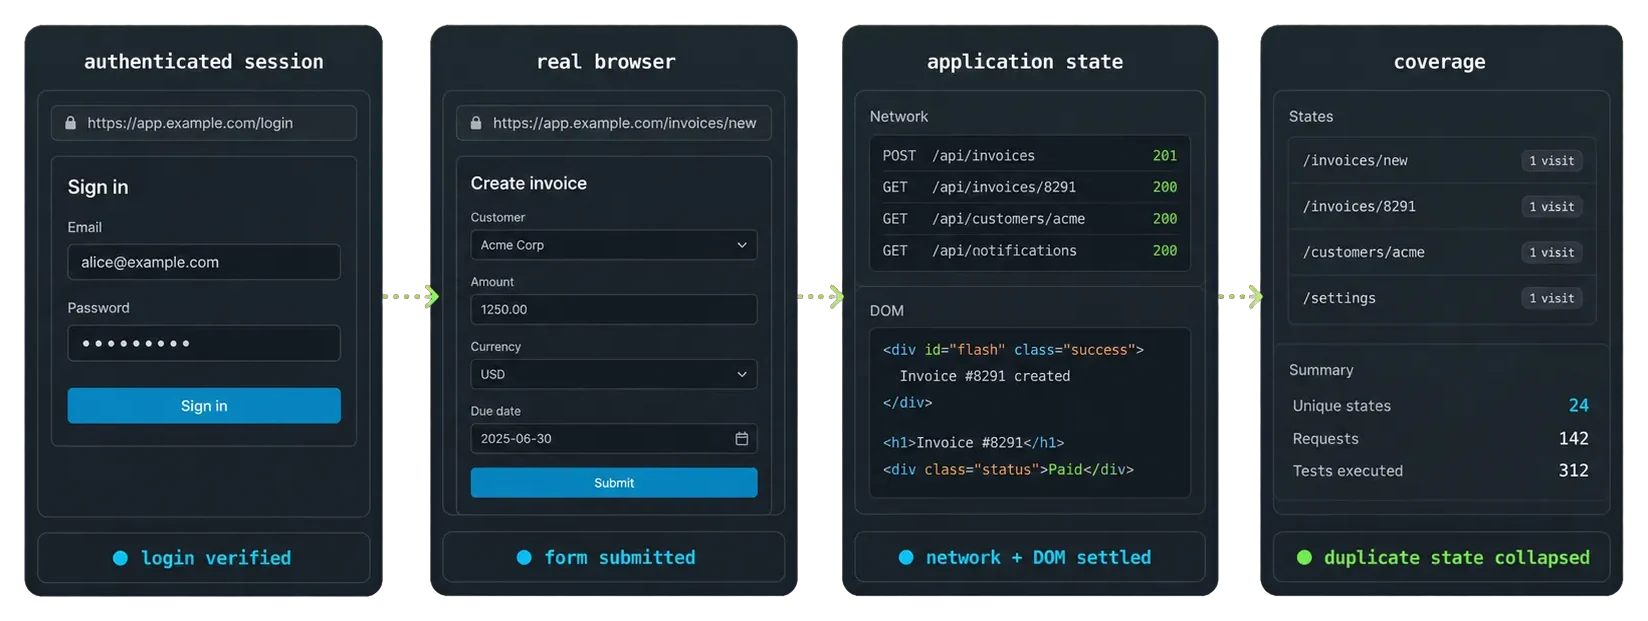Click the invoices/new address bar
This screenshot has height=621, width=1648.
click(614, 123)
